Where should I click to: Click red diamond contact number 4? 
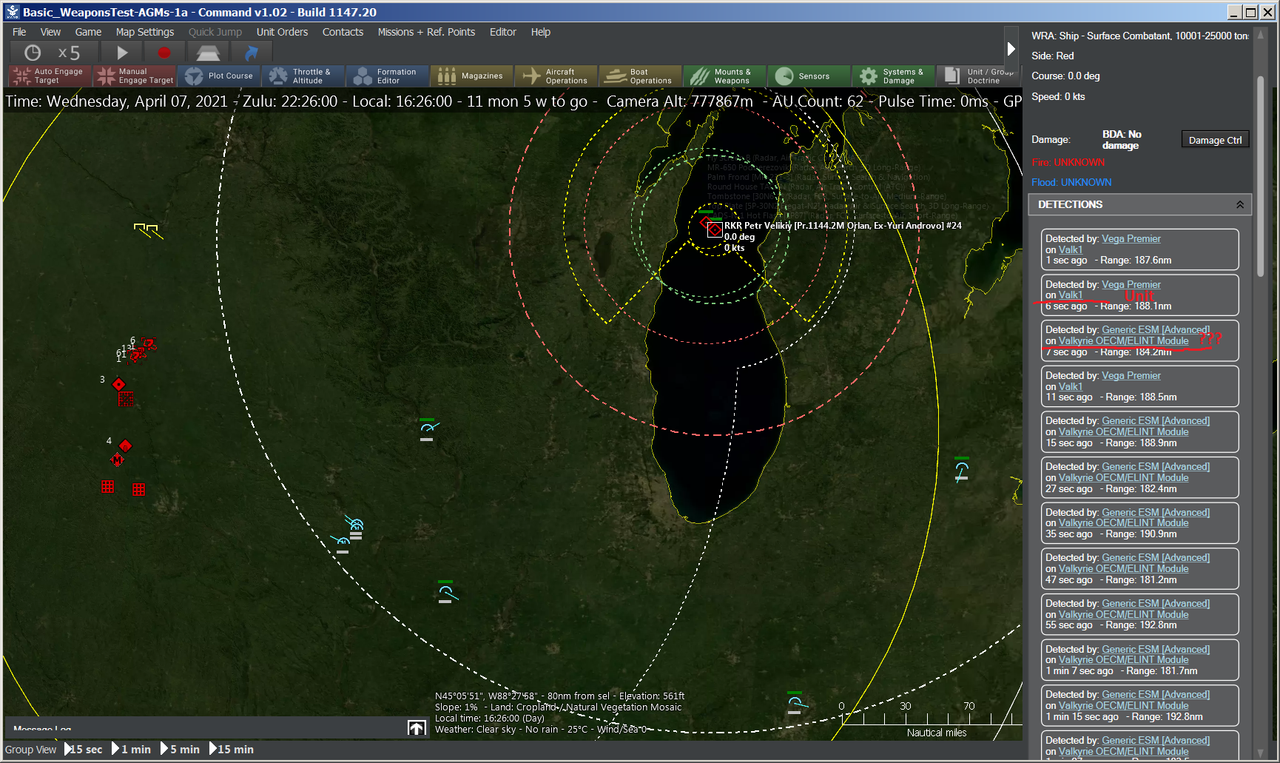click(125, 445)
